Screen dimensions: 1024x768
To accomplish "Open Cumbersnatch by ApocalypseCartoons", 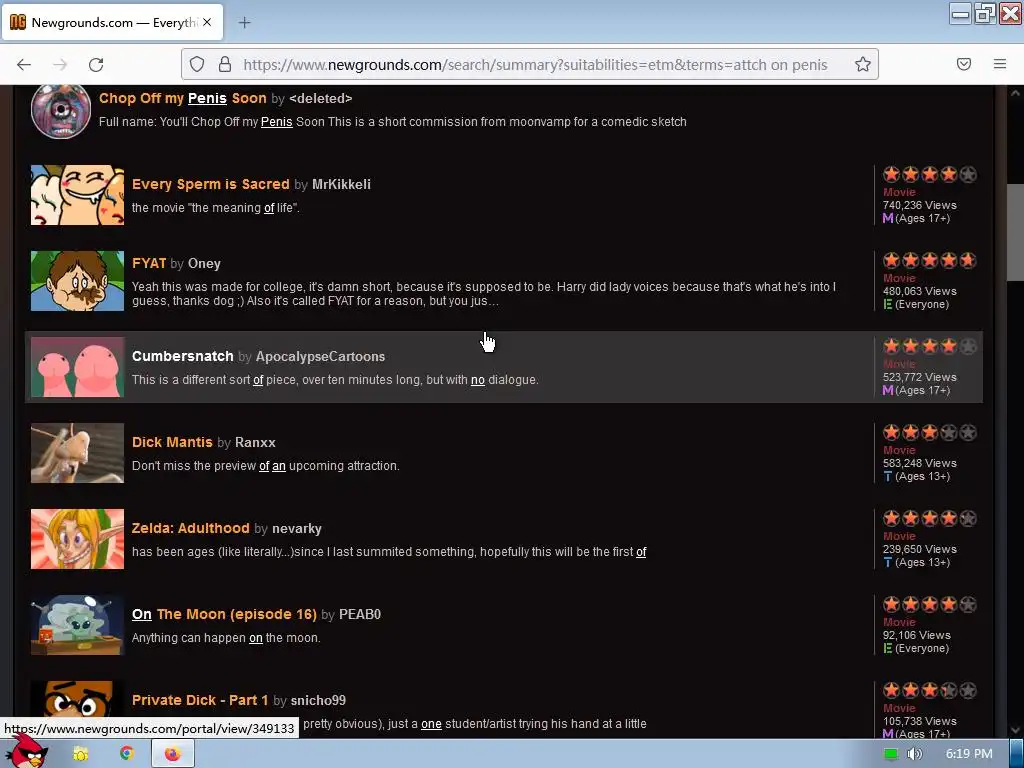I will click(183, 356).
